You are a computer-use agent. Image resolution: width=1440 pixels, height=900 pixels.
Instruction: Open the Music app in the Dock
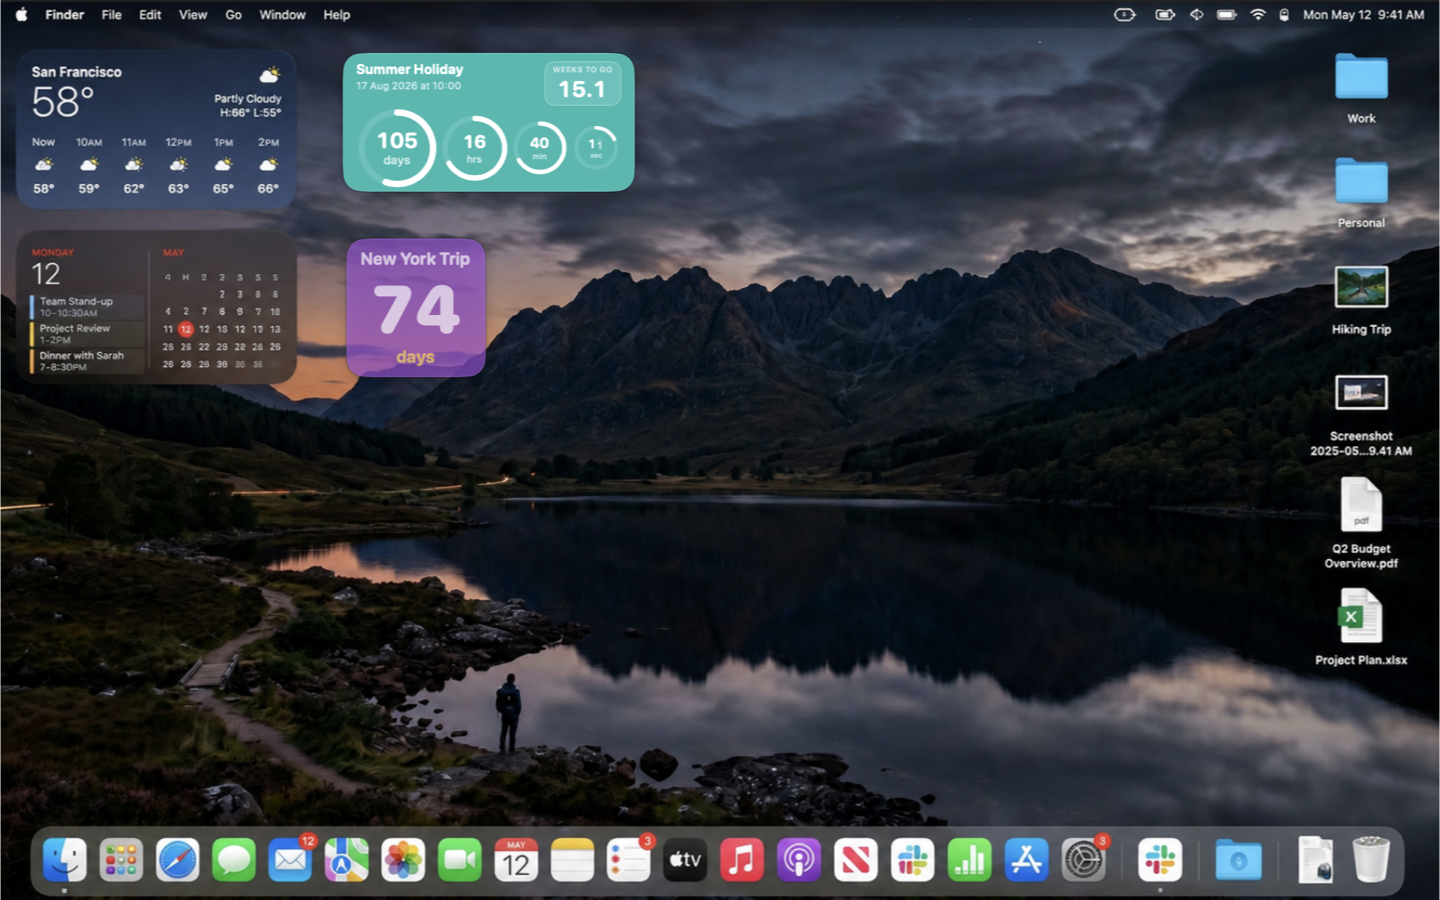[x=742, y=859]
